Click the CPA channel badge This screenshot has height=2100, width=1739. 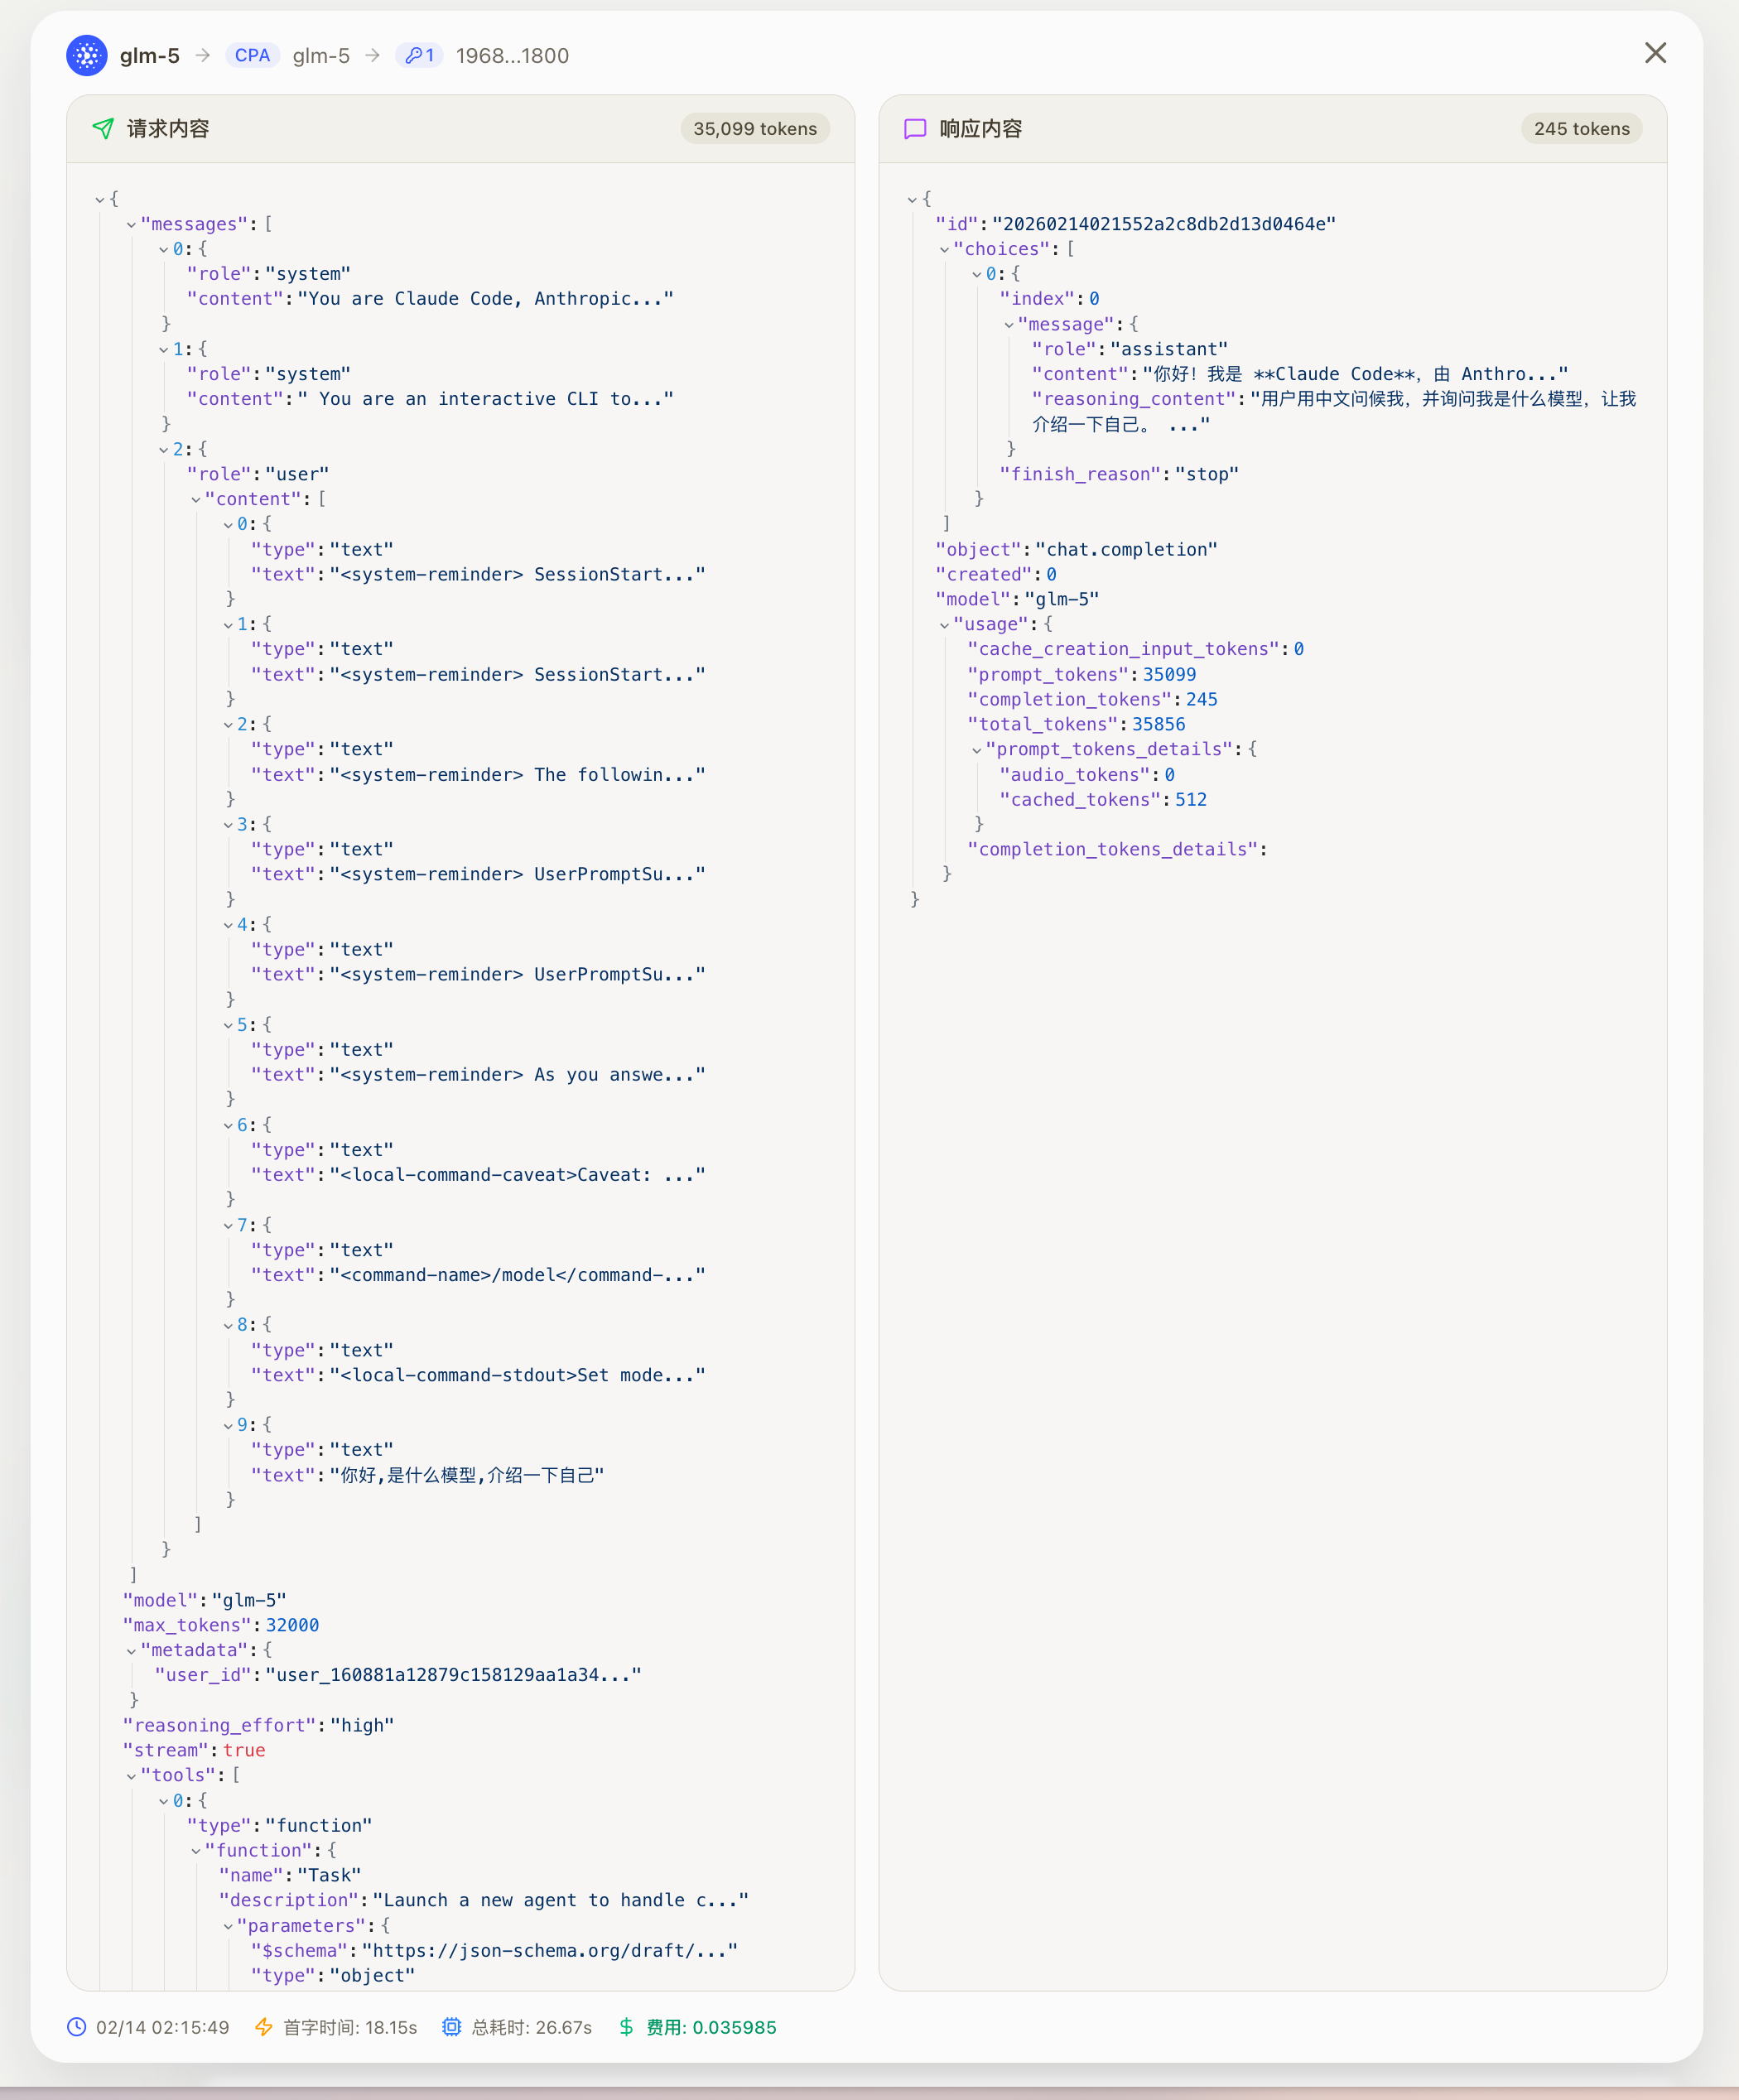click(x=252, y=55)
